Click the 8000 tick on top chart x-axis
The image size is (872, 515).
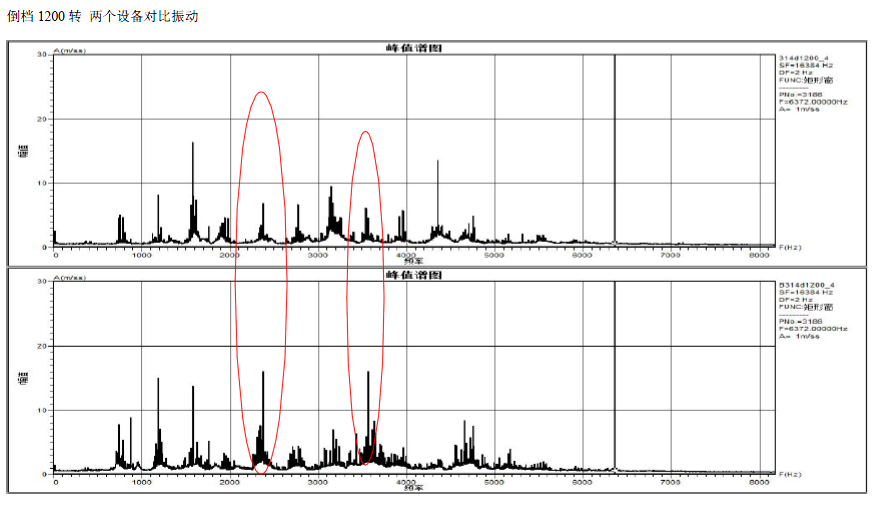click(x=759, y=255)
